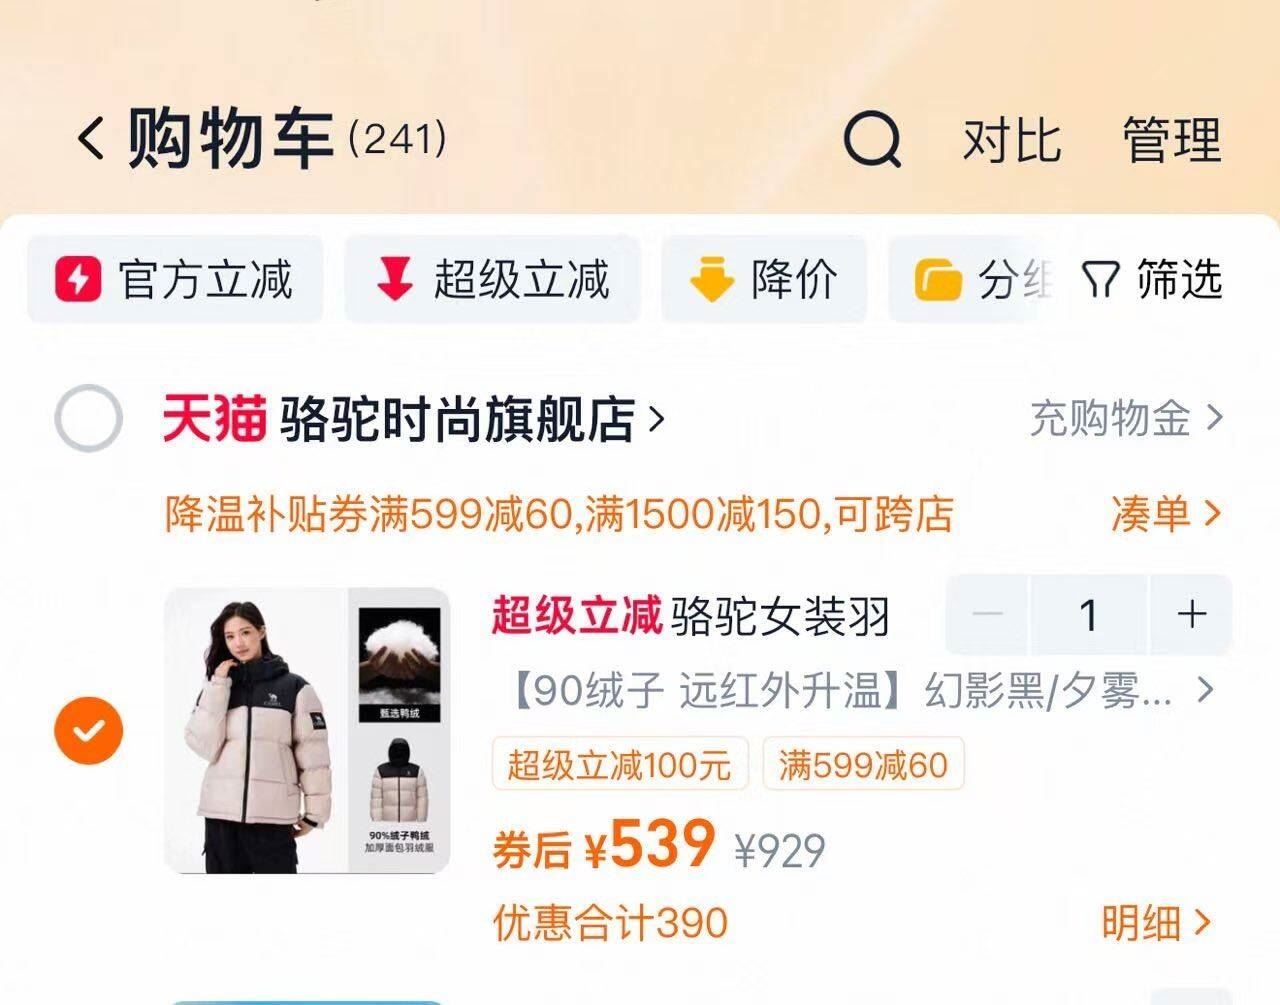
Task: Tap the red down-arrow 超级立减 icon
Action: (394, 279)
